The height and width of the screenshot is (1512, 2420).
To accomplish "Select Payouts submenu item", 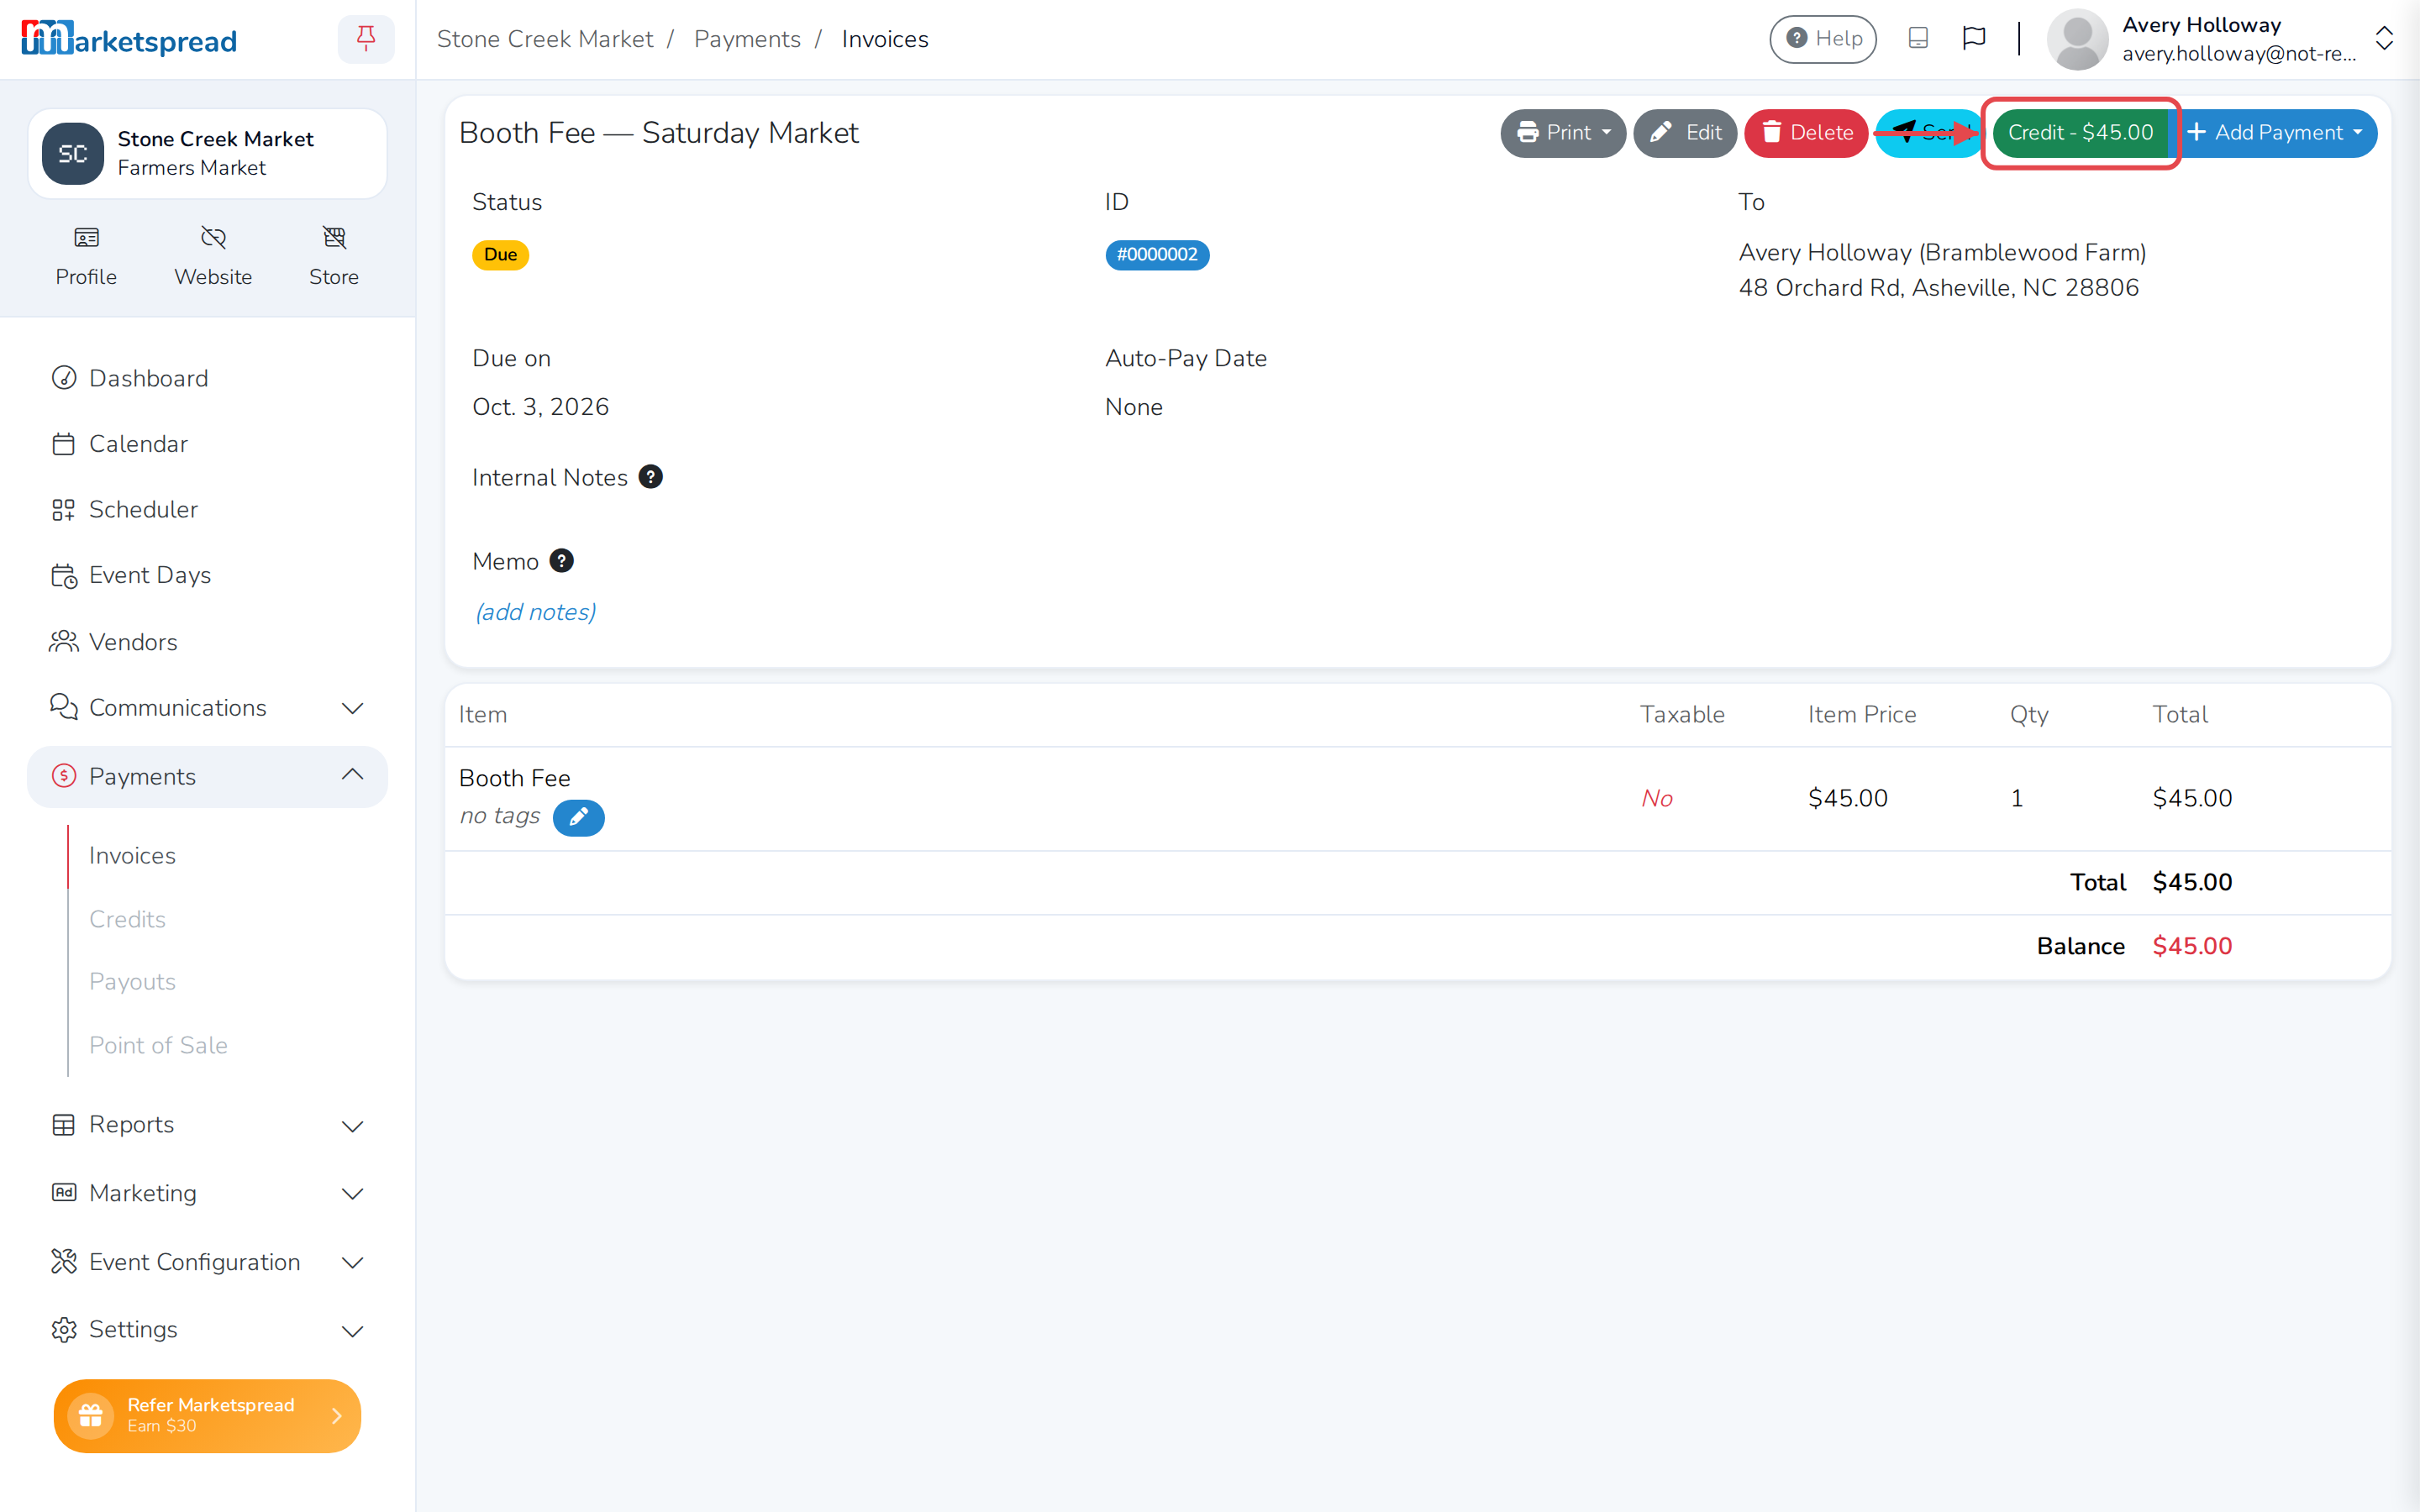I will pos(132,982).
